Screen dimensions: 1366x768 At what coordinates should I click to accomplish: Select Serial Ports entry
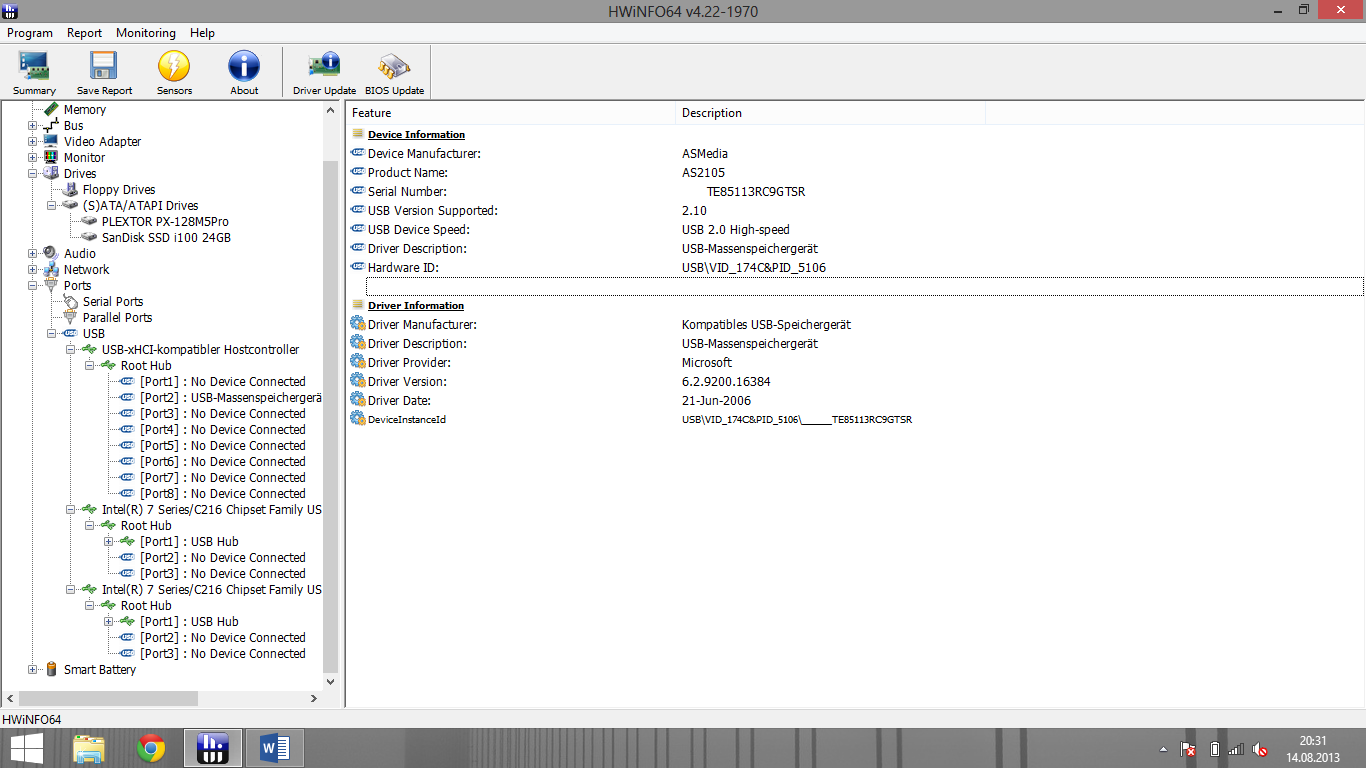pos(113,302)
